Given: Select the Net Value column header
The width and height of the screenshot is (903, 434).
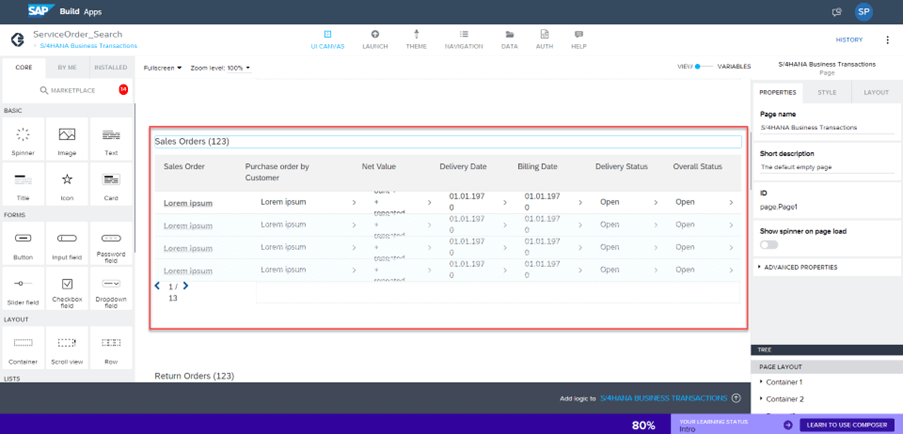Looking at the screenshot, I should click(x=378, y=167).
